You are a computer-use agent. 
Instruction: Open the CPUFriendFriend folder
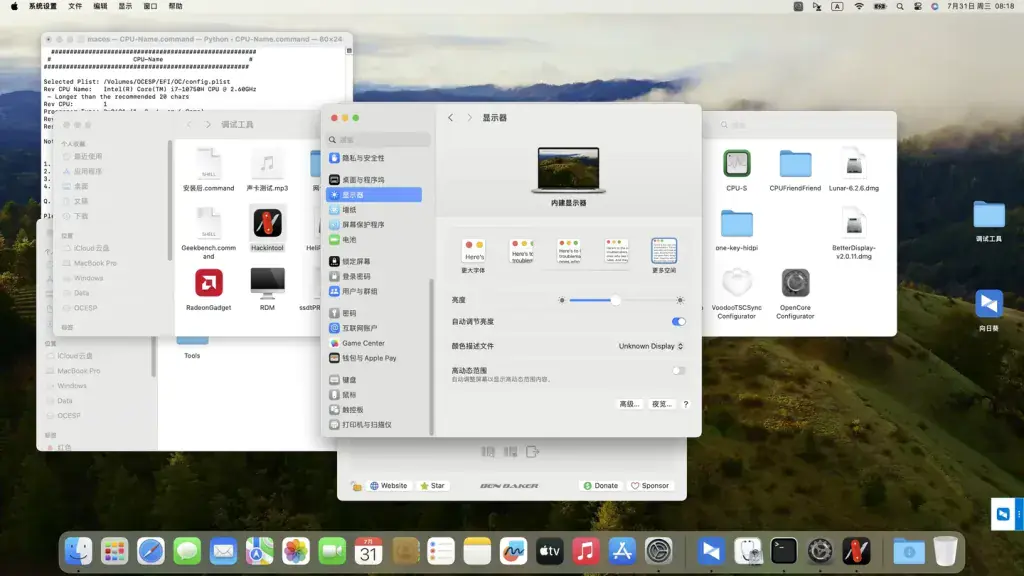(x=795, y=164)
